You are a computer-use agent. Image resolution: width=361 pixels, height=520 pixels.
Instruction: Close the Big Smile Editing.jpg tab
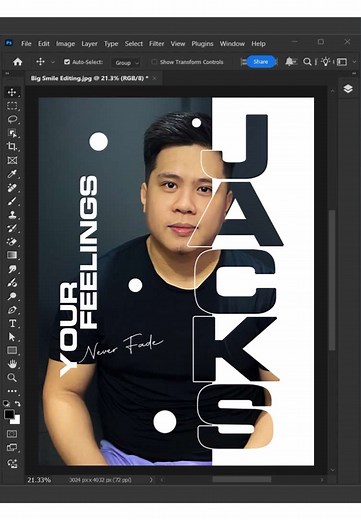(154, 78)
